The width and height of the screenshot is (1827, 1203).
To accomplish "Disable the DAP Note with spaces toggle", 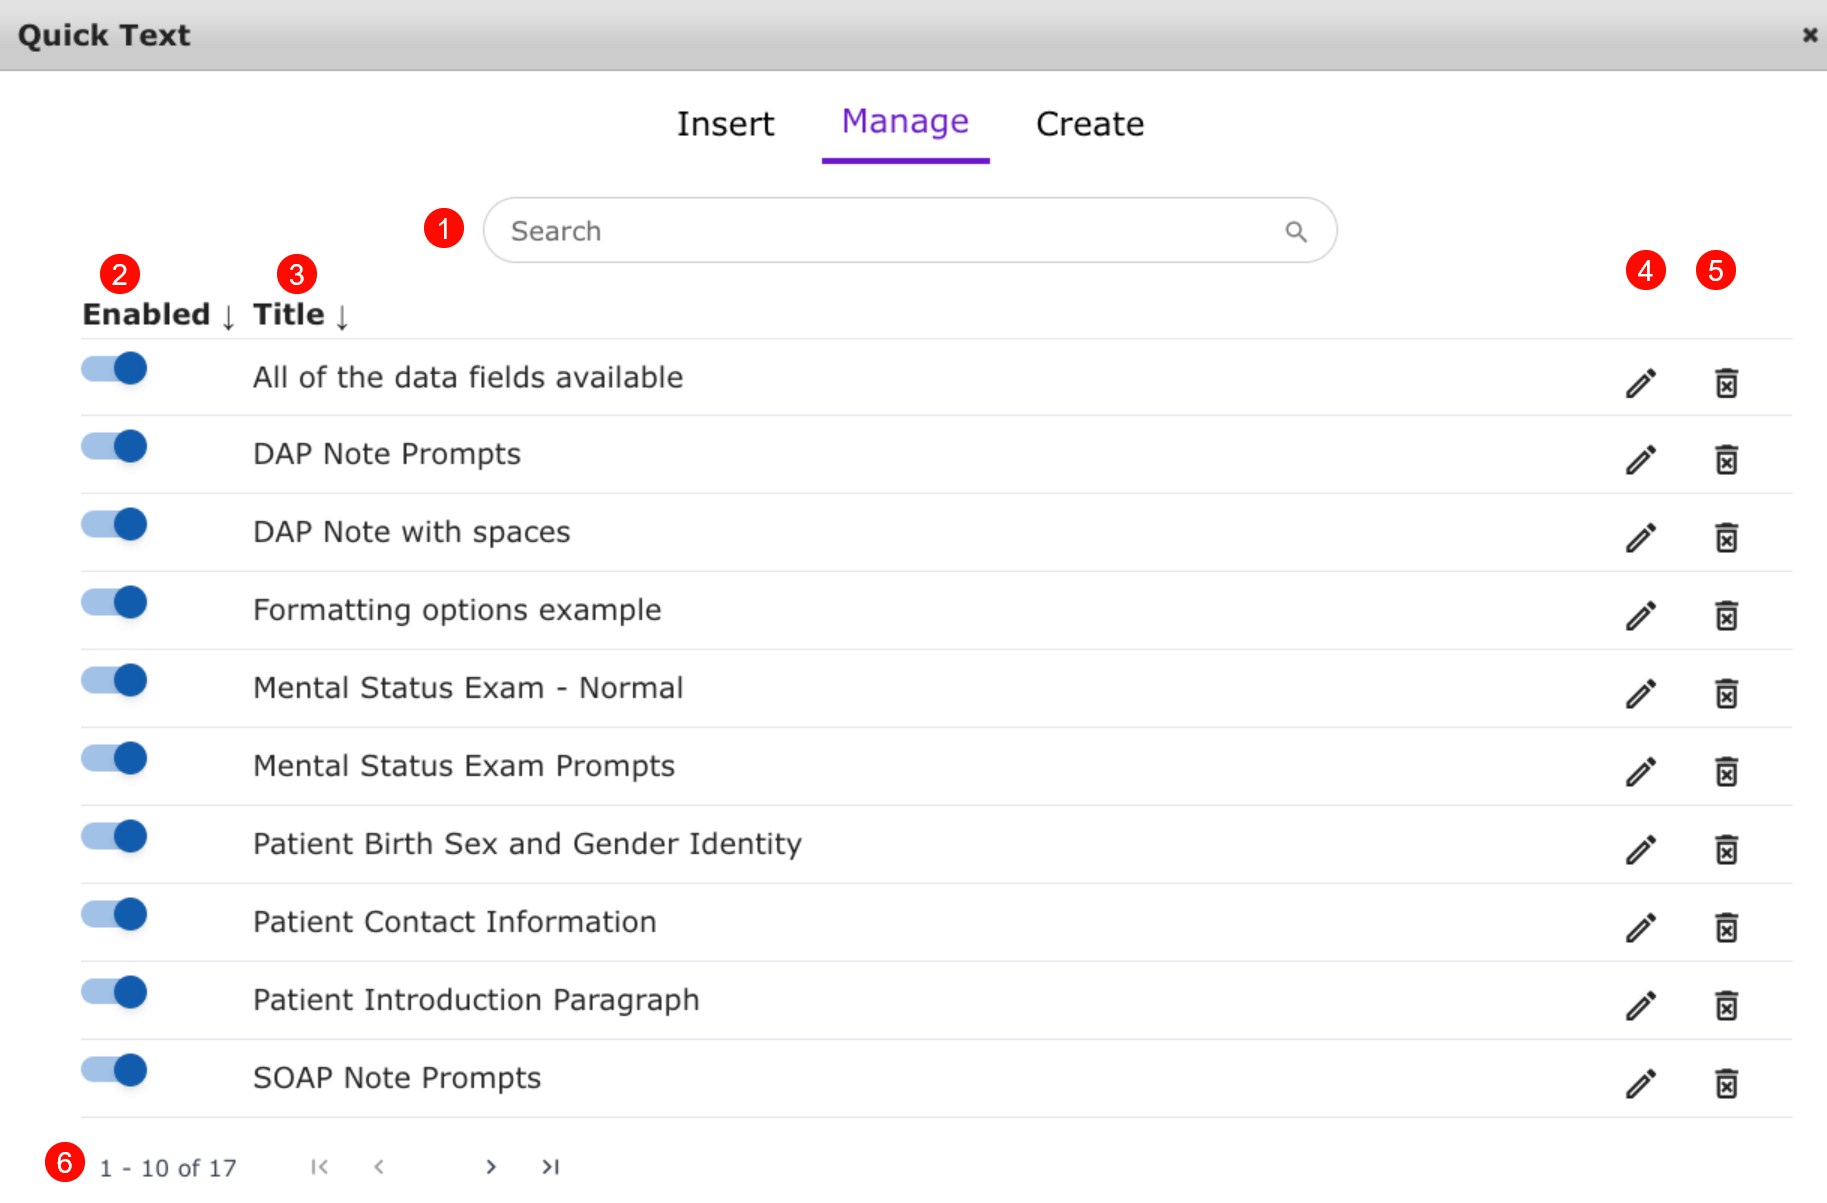I will pos(114,524).
